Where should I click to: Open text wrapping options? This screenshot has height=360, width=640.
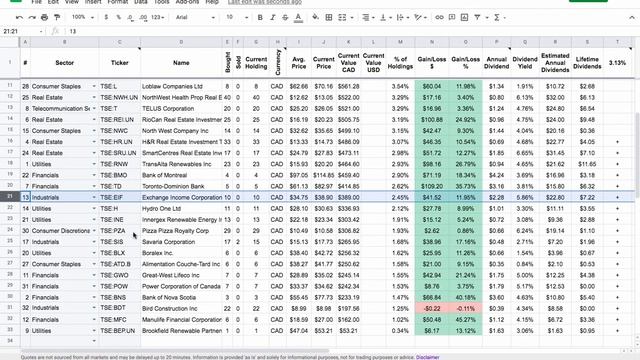click(x=402, y=18)
